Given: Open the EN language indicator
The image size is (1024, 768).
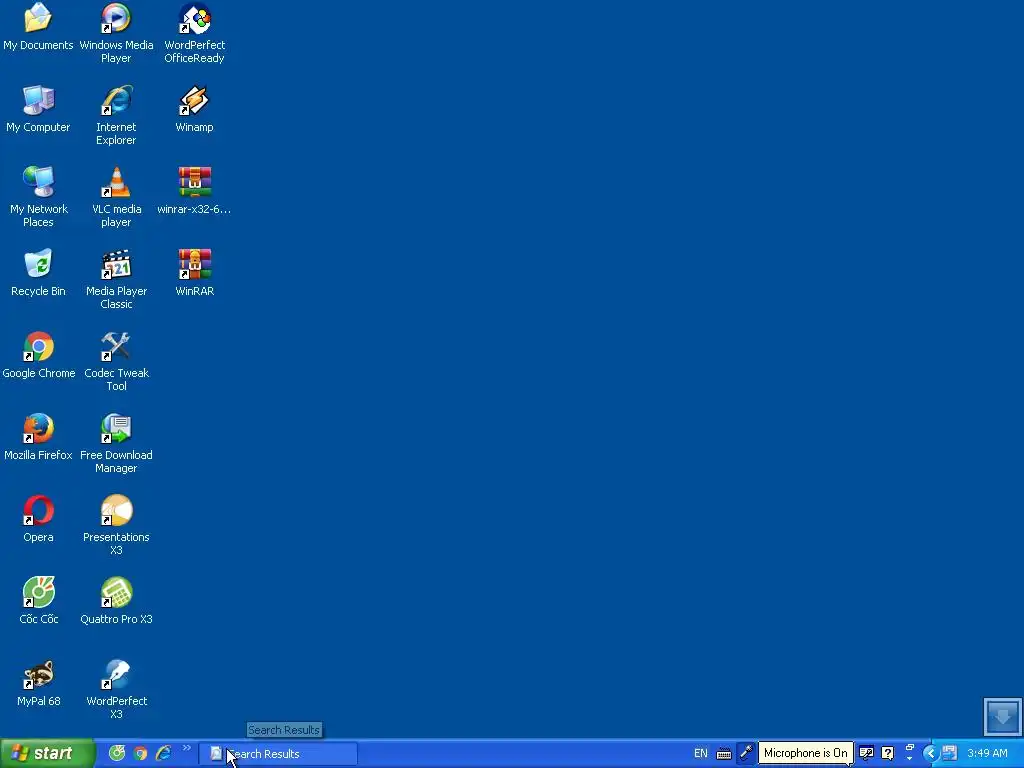Looking at the screenshot, I should tap(701, 754).
